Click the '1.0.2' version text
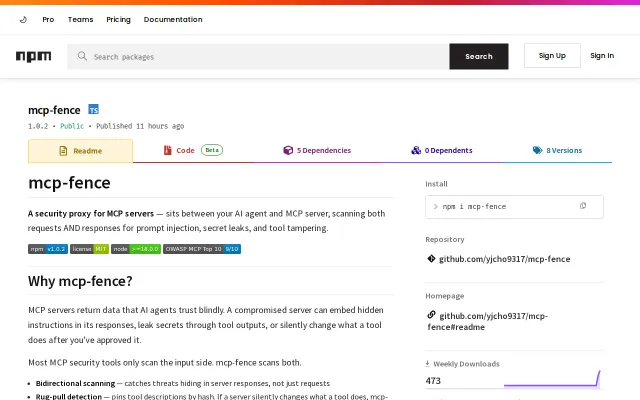640x400 pixels. click(x=38, y=126)
